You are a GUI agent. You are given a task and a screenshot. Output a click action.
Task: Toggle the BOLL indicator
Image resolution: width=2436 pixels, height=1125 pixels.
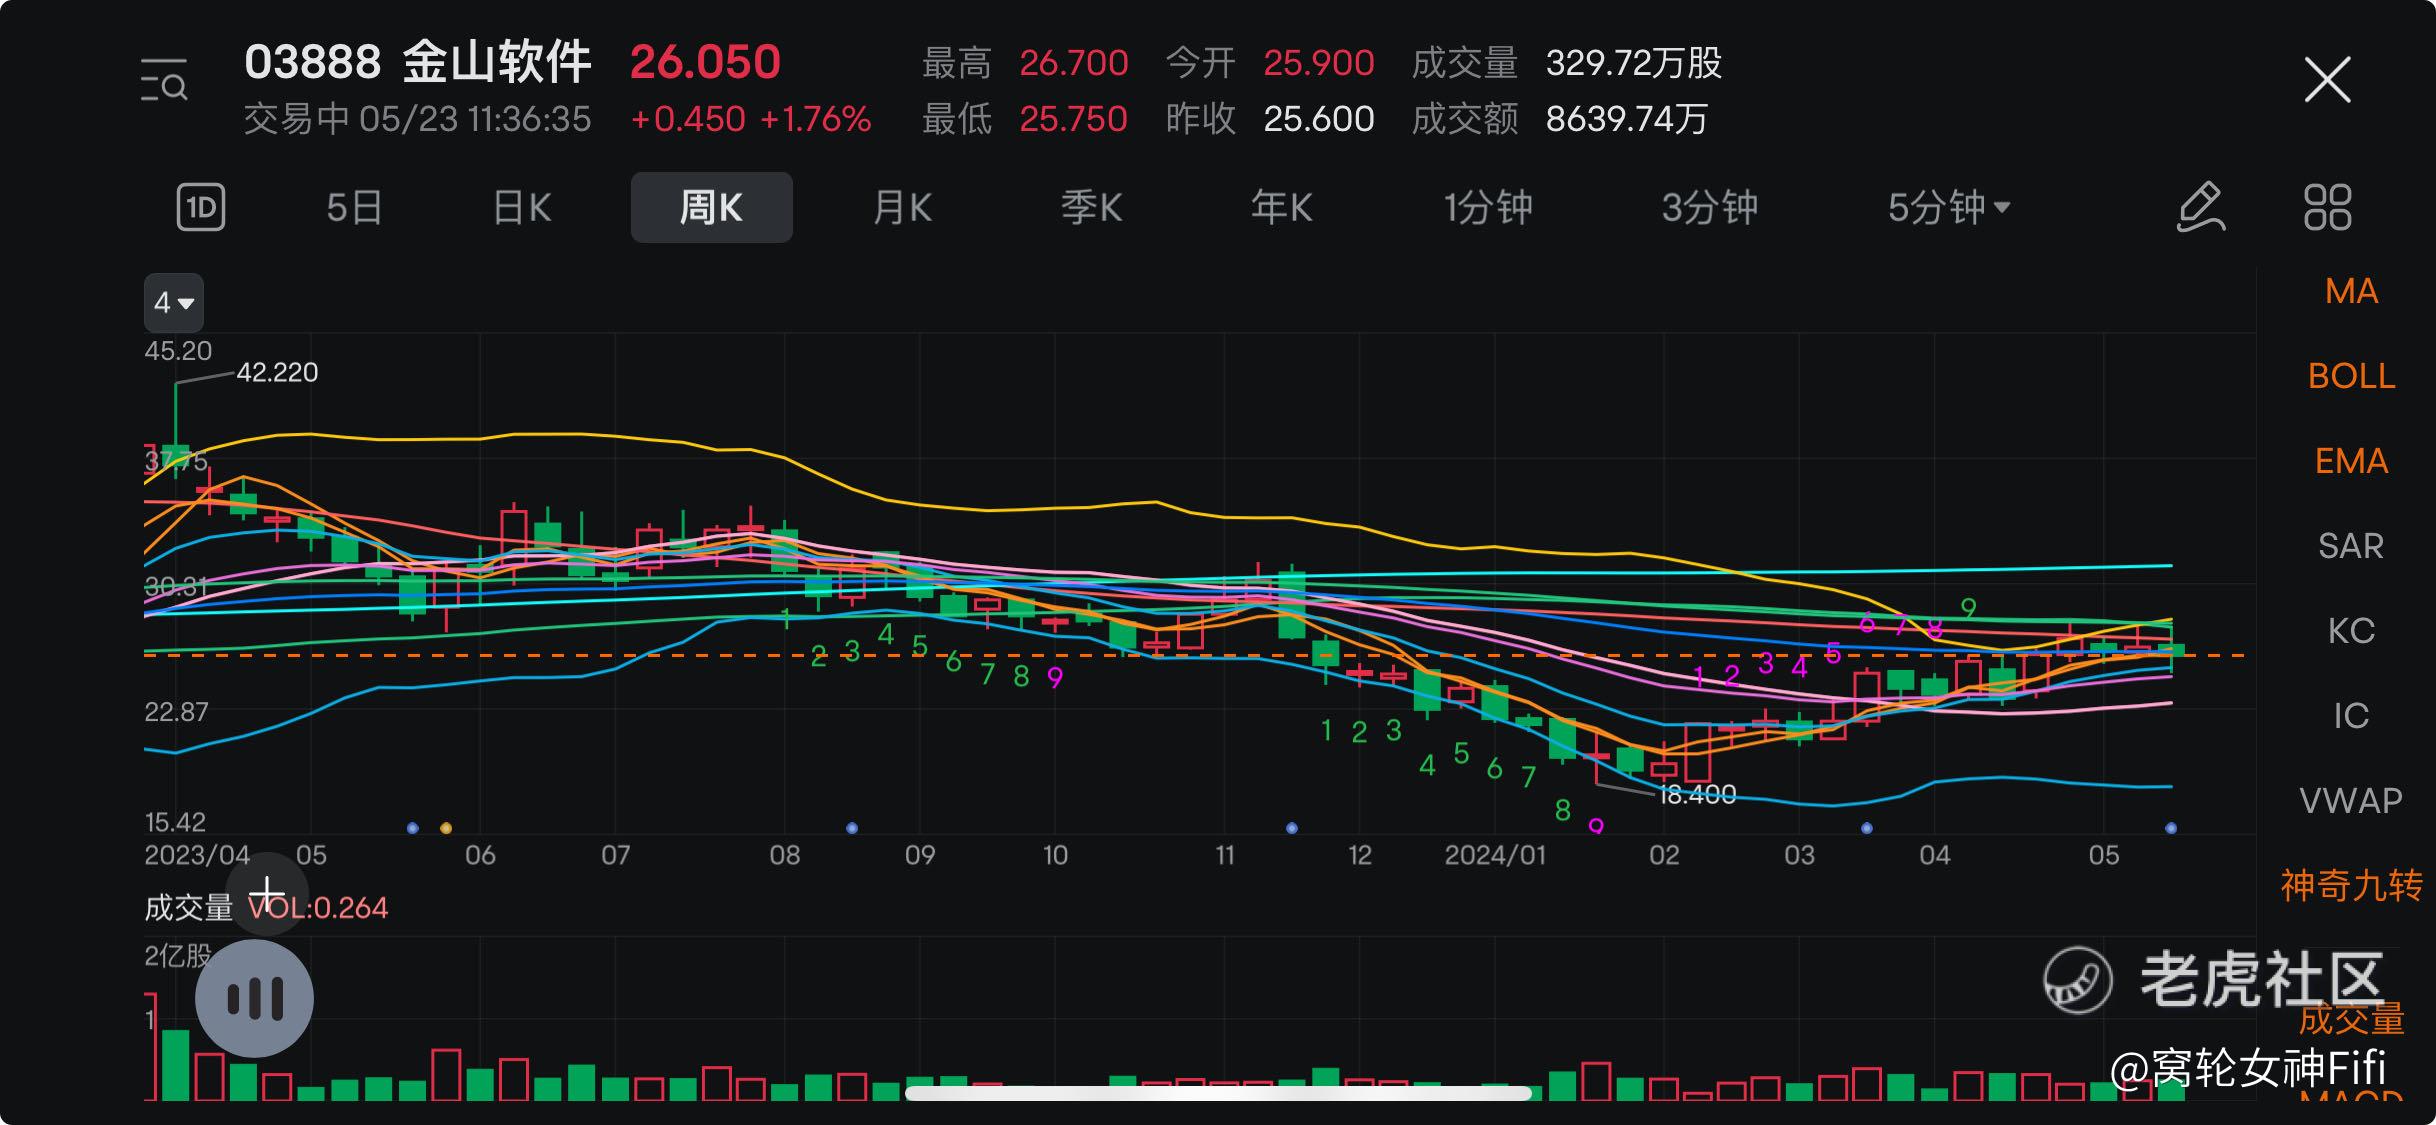(x=2351, y=376)
